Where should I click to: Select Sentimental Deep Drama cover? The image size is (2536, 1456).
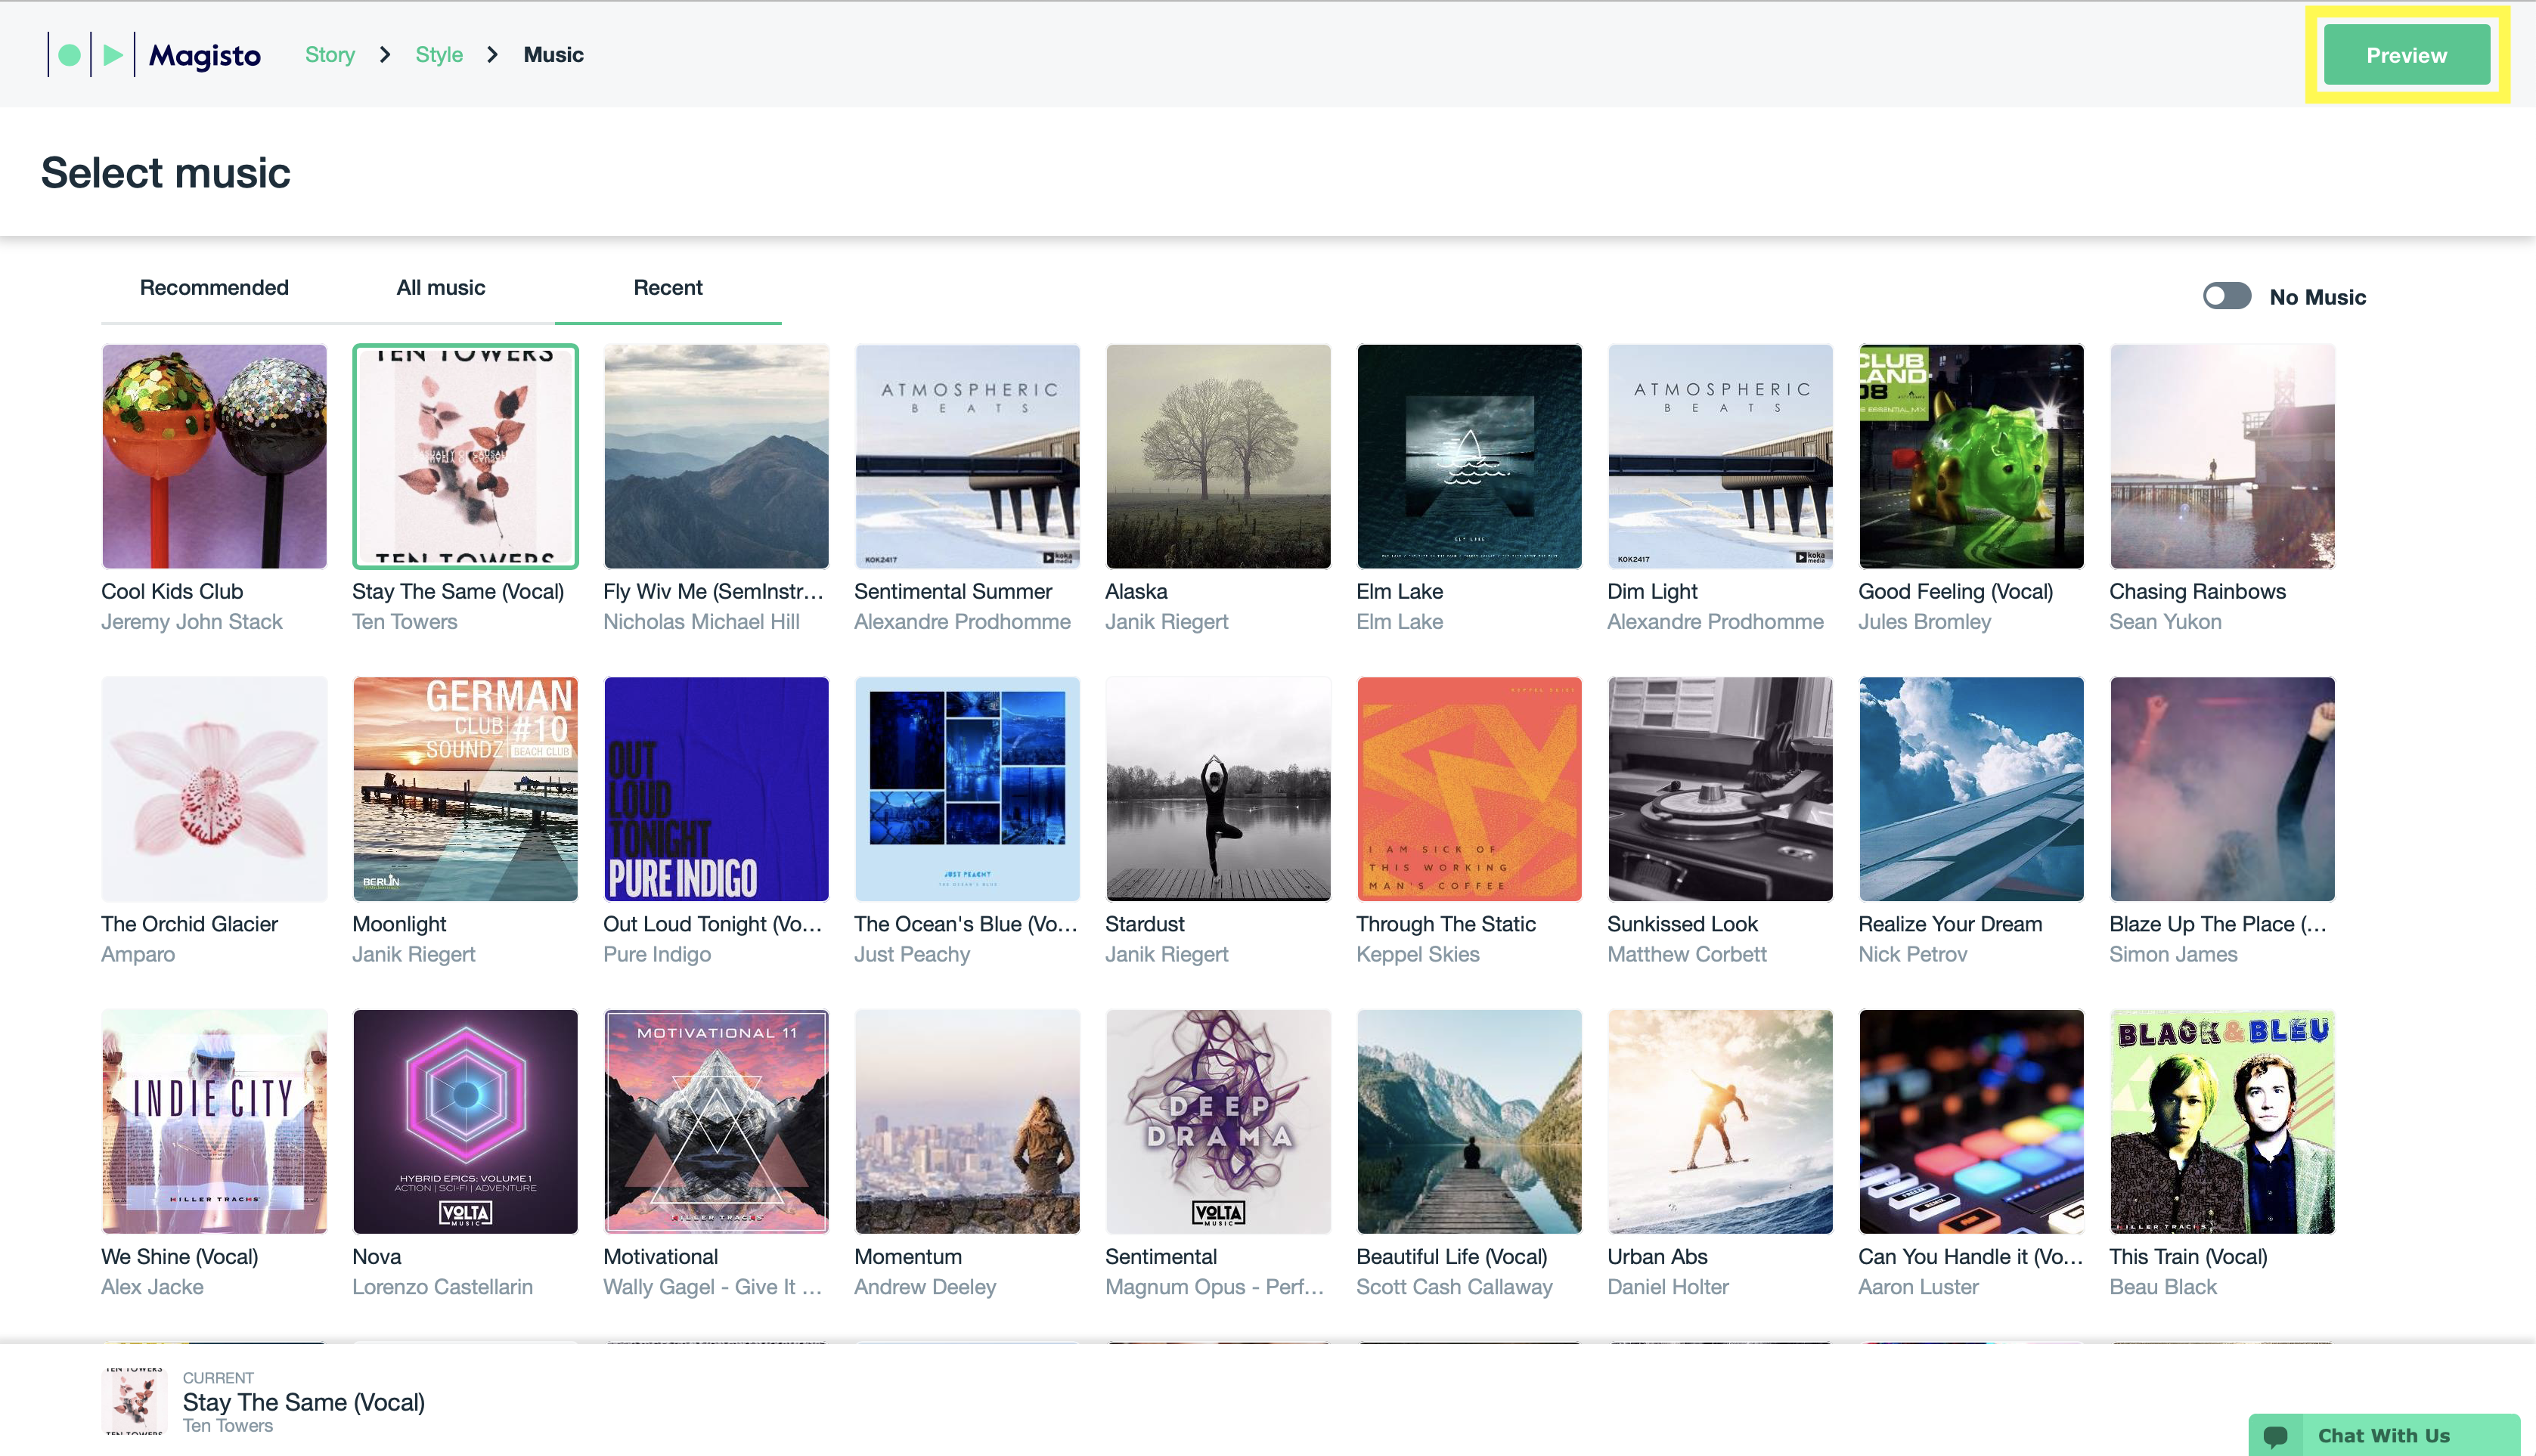point(1218,1122)
